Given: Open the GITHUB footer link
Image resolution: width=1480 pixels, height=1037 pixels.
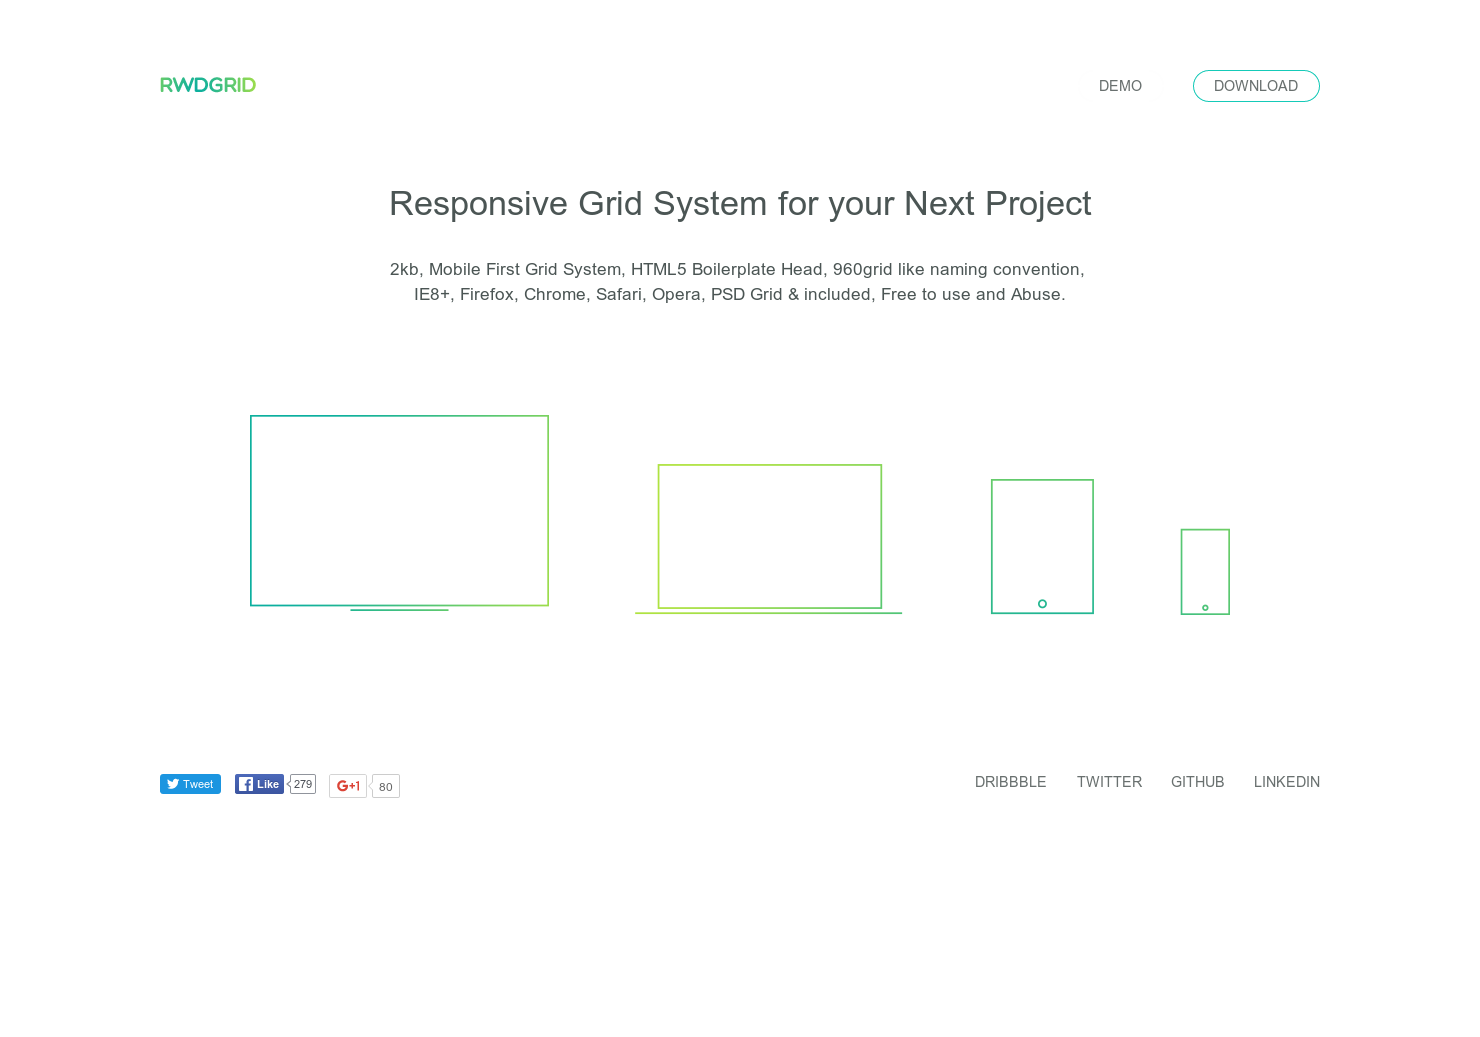Looking at the screenshot, I should click(x=1198, y=782).
